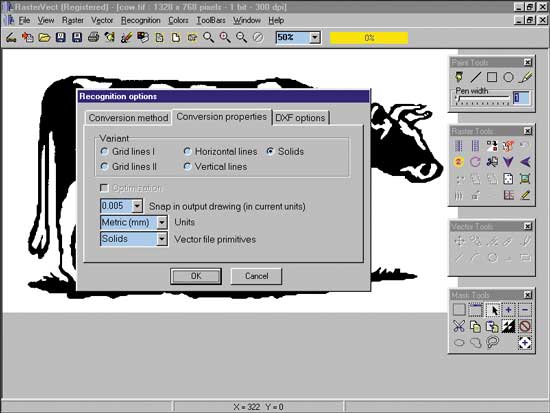Click the scissors cut icon in Mask Tools
The image size is (550, 413).
(459, 326)
